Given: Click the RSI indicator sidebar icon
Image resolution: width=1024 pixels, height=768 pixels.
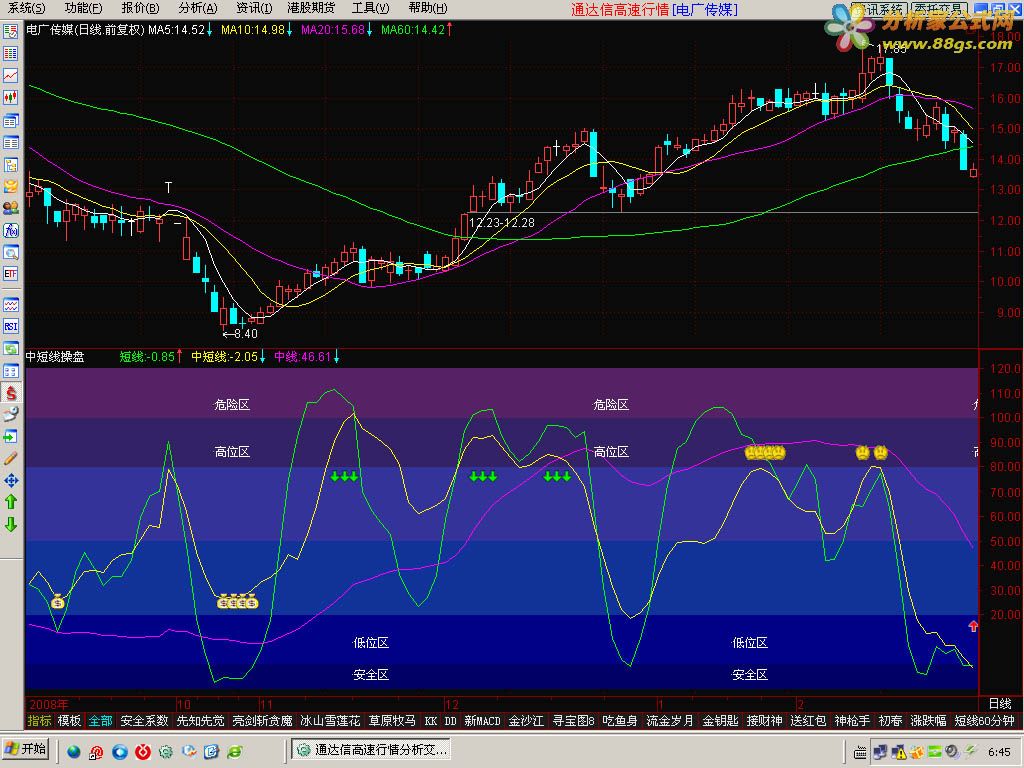Looking at the screenshot, I should (10, 326).
